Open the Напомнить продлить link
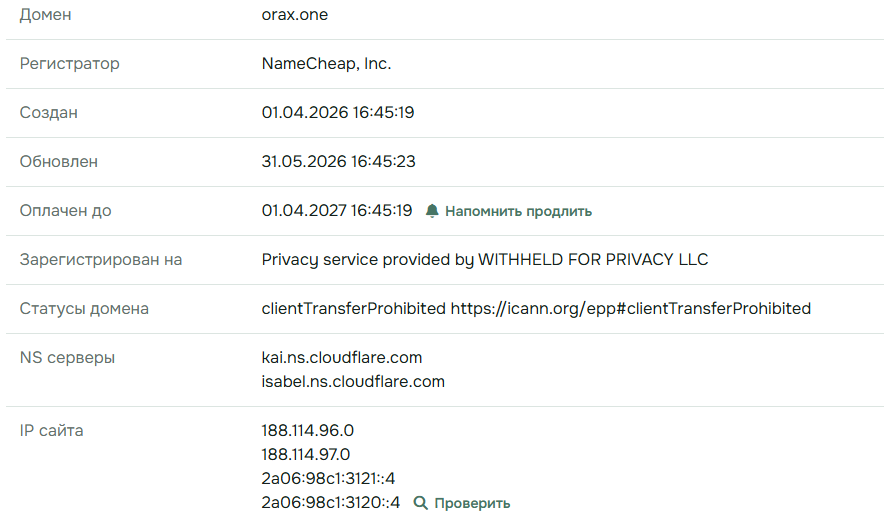The image size is (894, 528). pyautogui.click(x=518, y=211)
